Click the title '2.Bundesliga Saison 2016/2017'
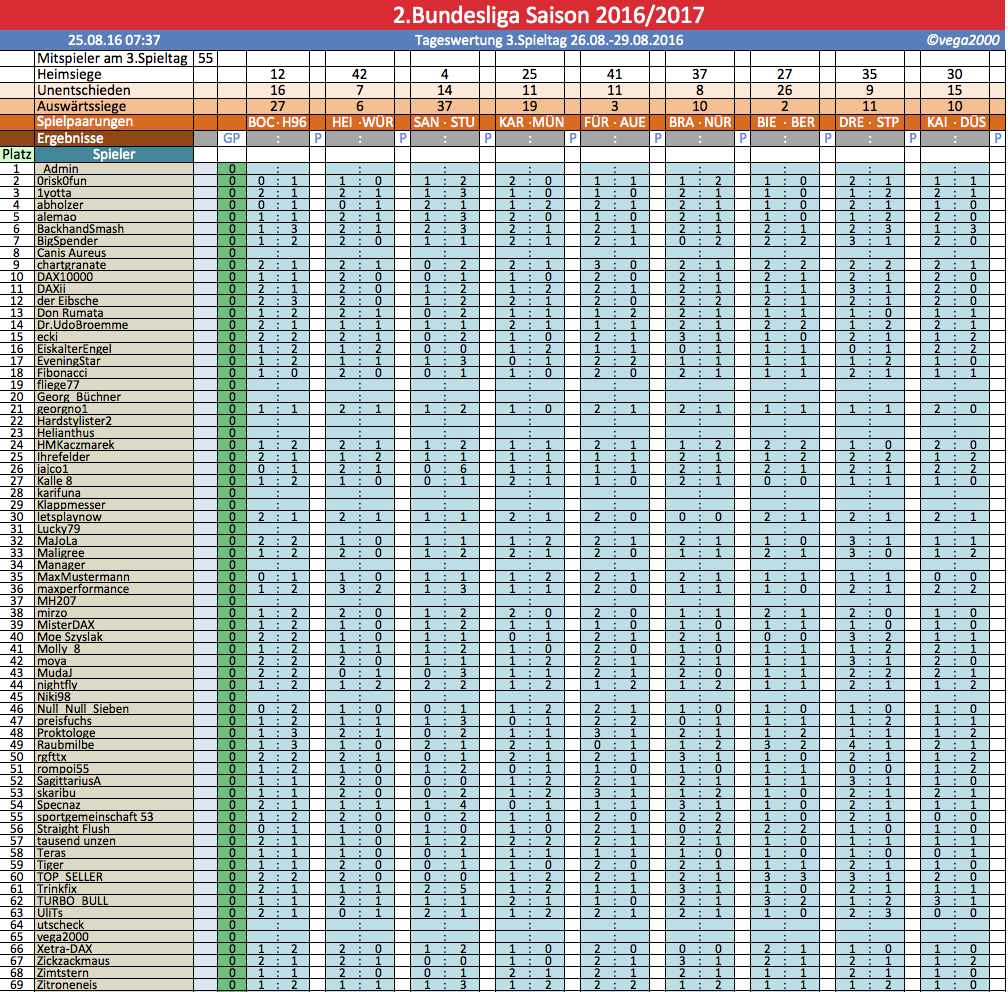 point(548,15)
